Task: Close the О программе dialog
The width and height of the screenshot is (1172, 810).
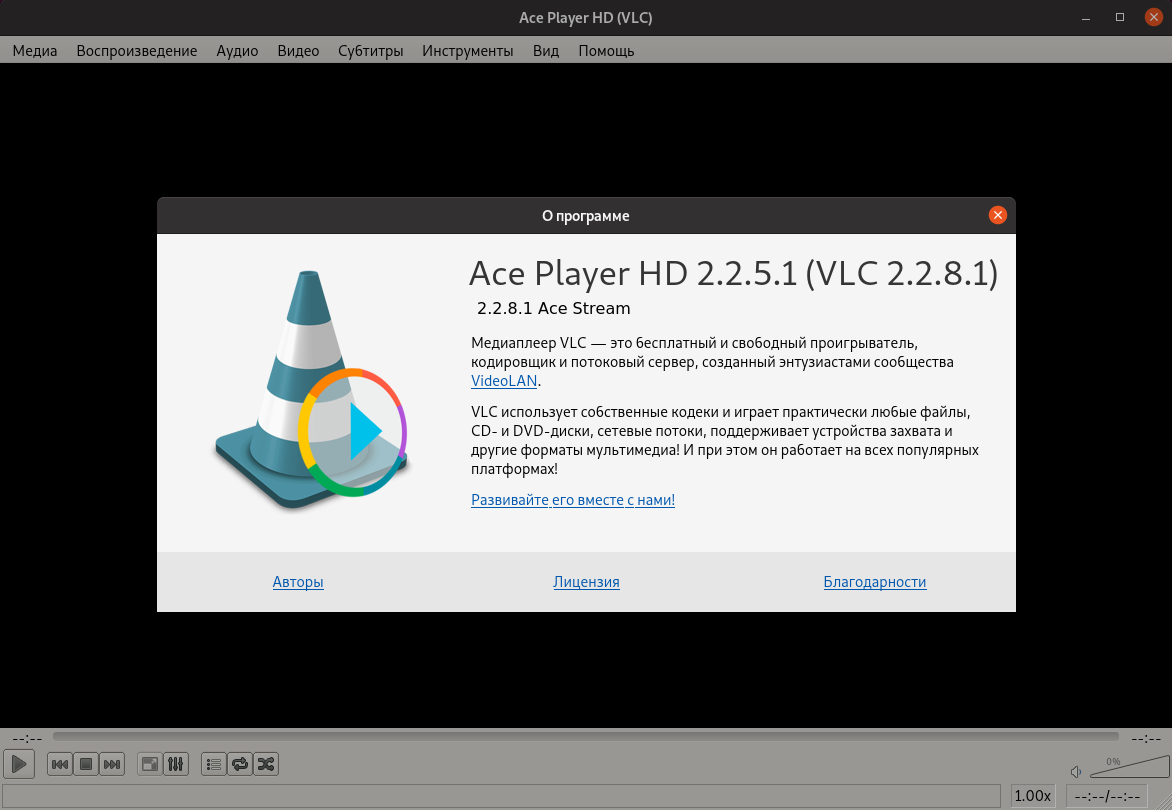Action: (x=997, y=215)
